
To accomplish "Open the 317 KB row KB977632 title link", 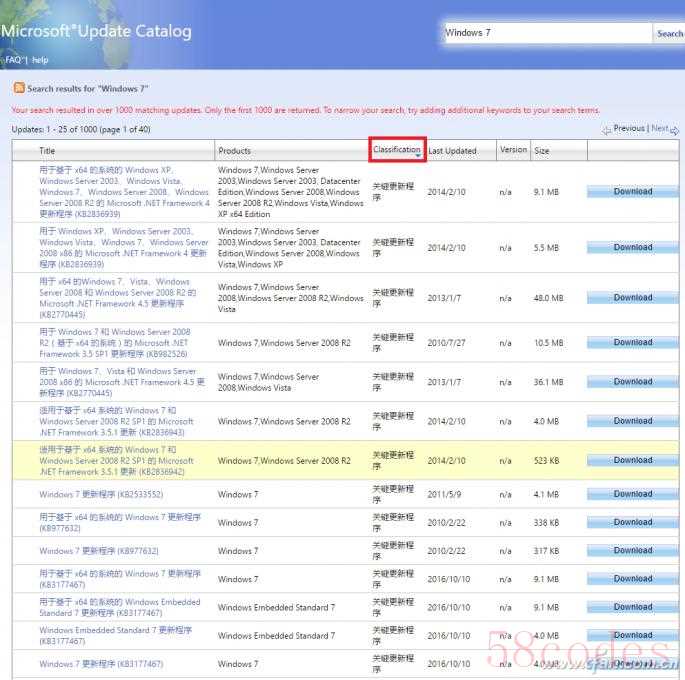I will [99, 551].
